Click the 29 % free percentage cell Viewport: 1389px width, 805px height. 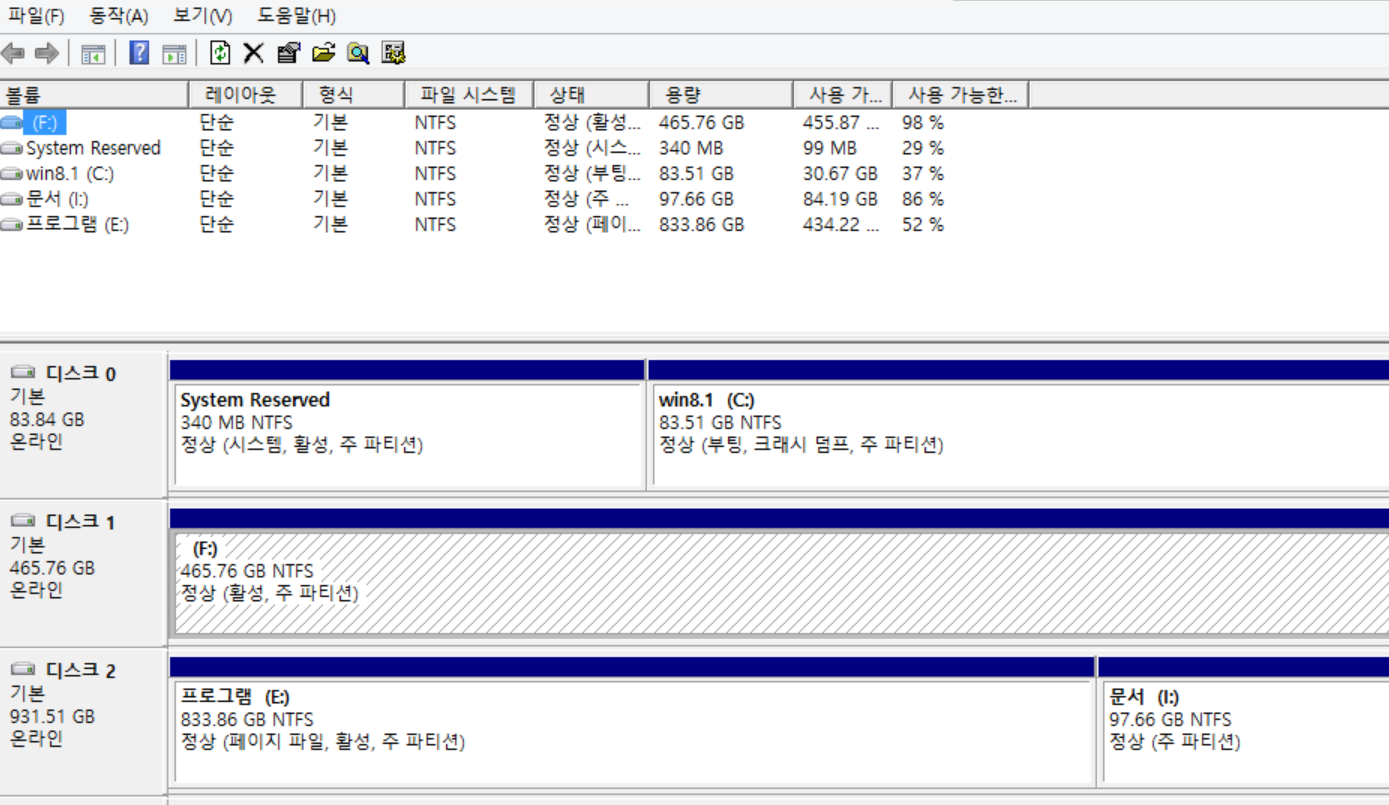(922, 148)
